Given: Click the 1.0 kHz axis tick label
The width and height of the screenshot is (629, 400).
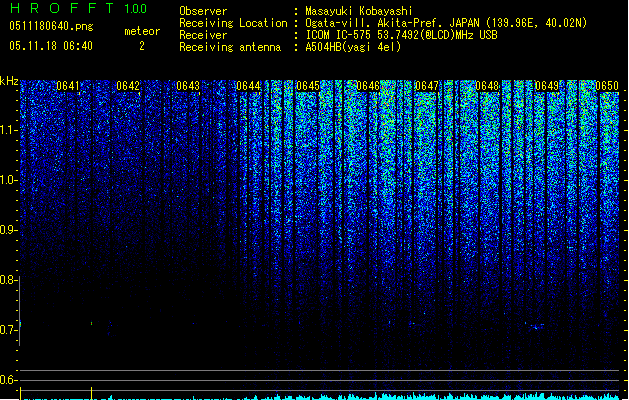Looking at the screenshot, I should click(8, 180).
